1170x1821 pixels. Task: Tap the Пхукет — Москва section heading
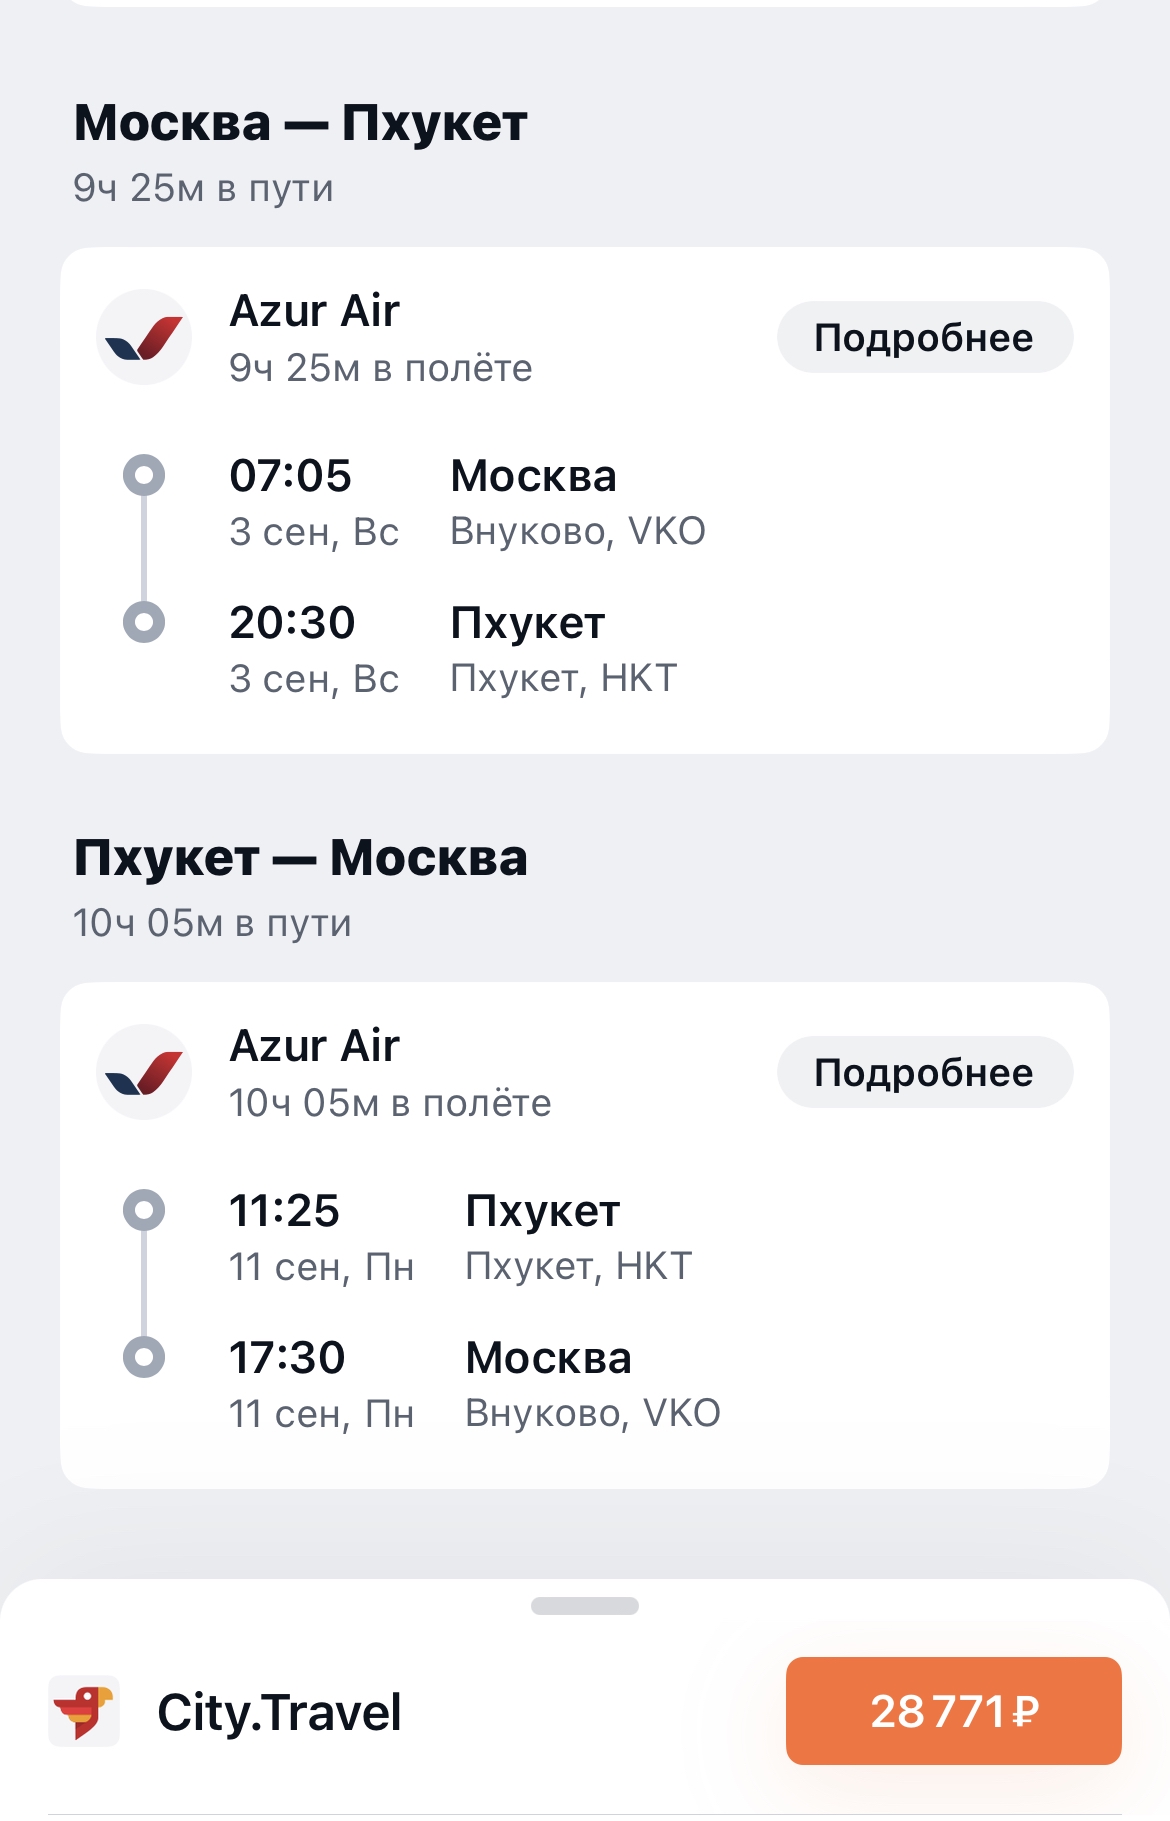click(x=300, y=859)
